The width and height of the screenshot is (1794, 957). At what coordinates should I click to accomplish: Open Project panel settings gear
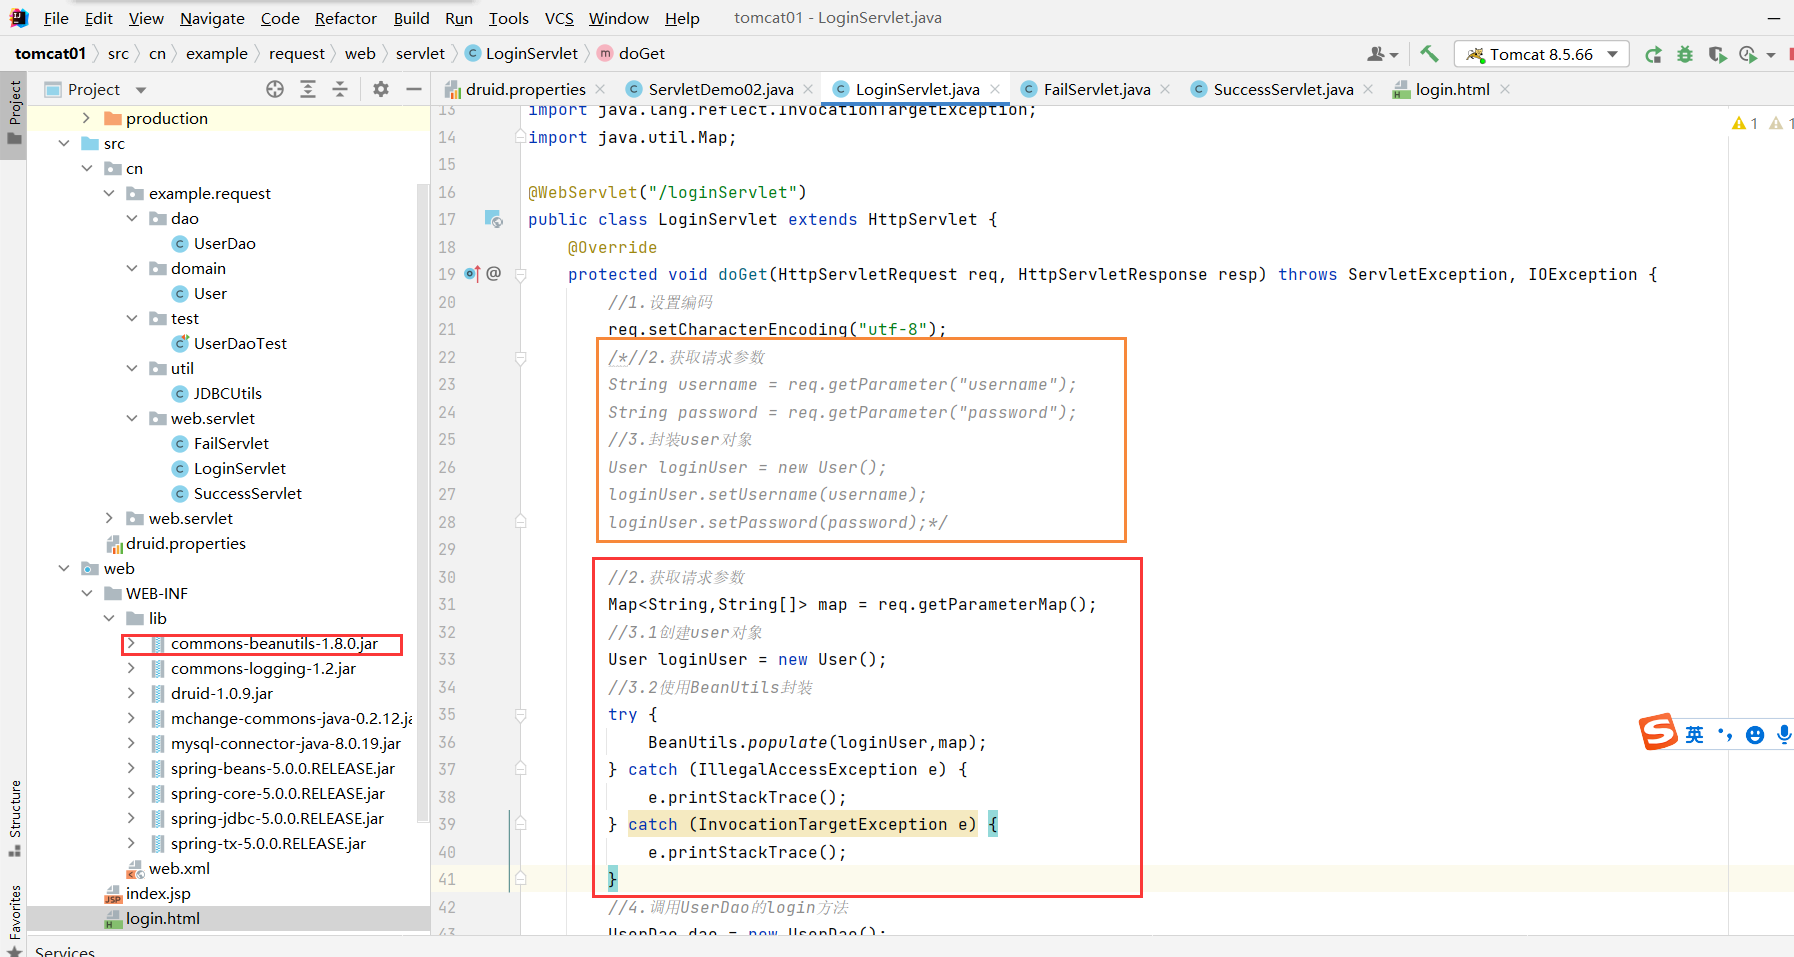(381, 89)
